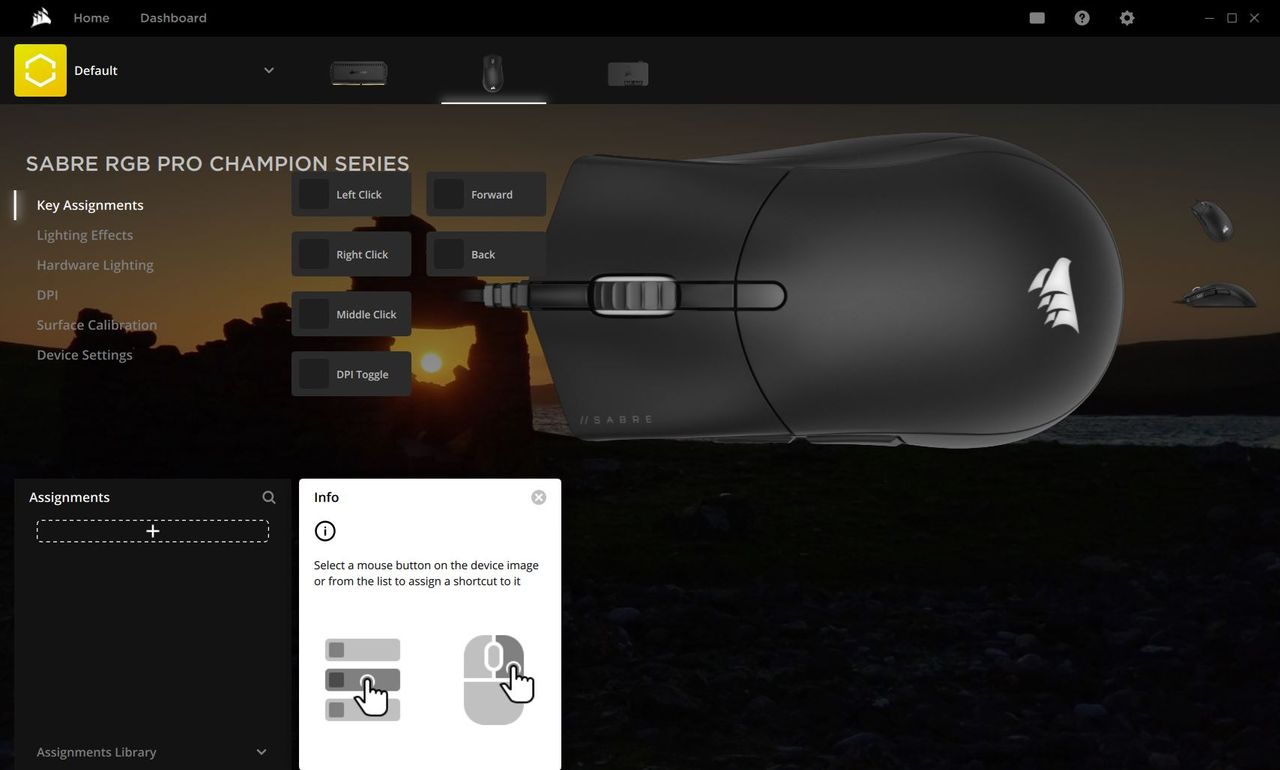Open the DPI section
Viewport: 1280px width, 770px height.
(47, 295)
